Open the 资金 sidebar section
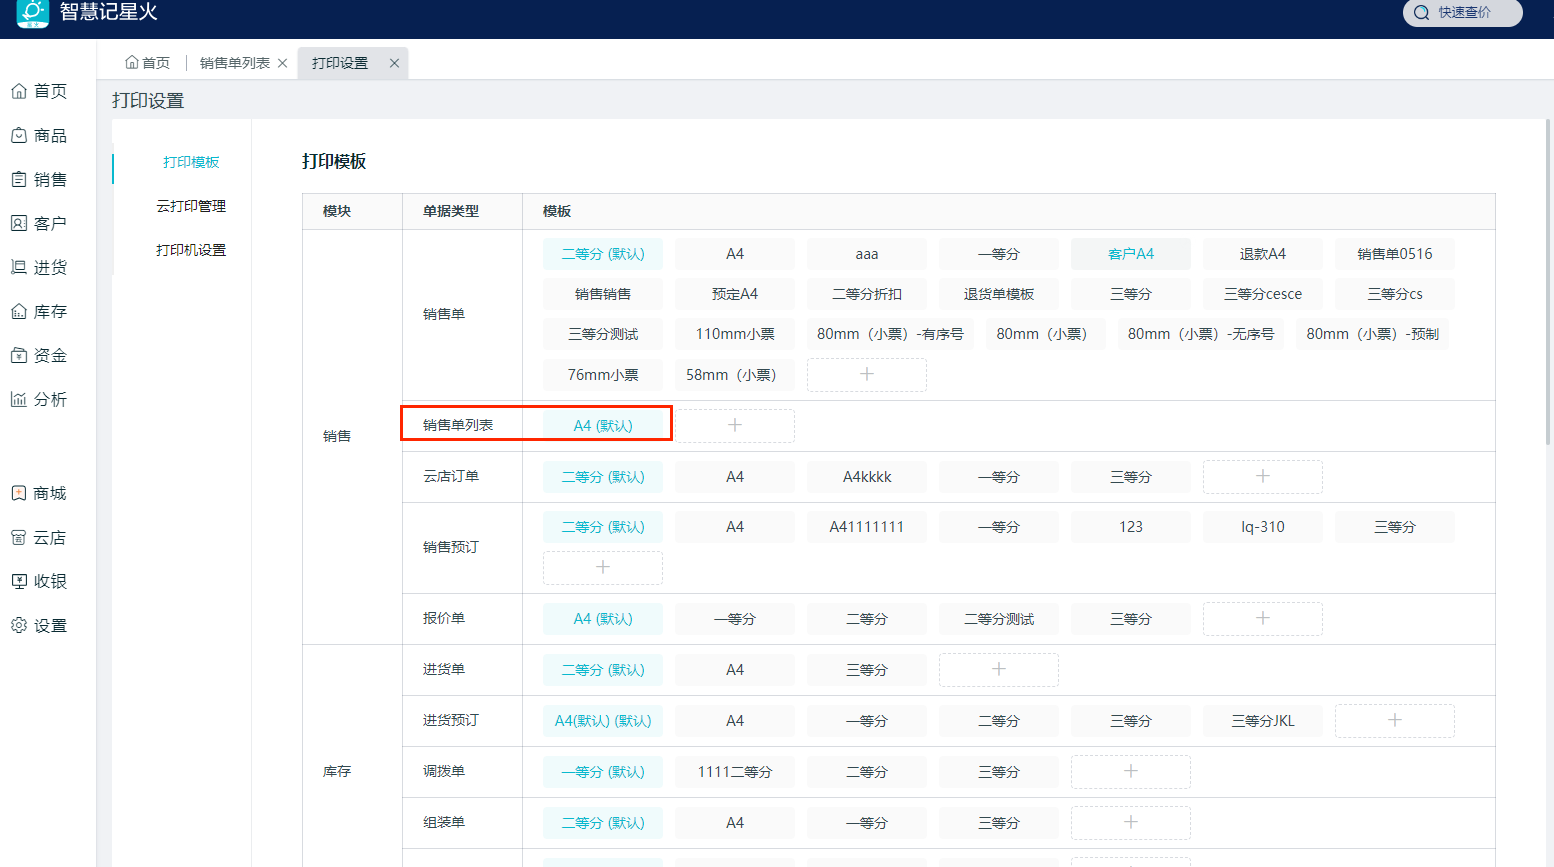The width and height of the screenshot is (1554, 867). (x=39, y=355)
